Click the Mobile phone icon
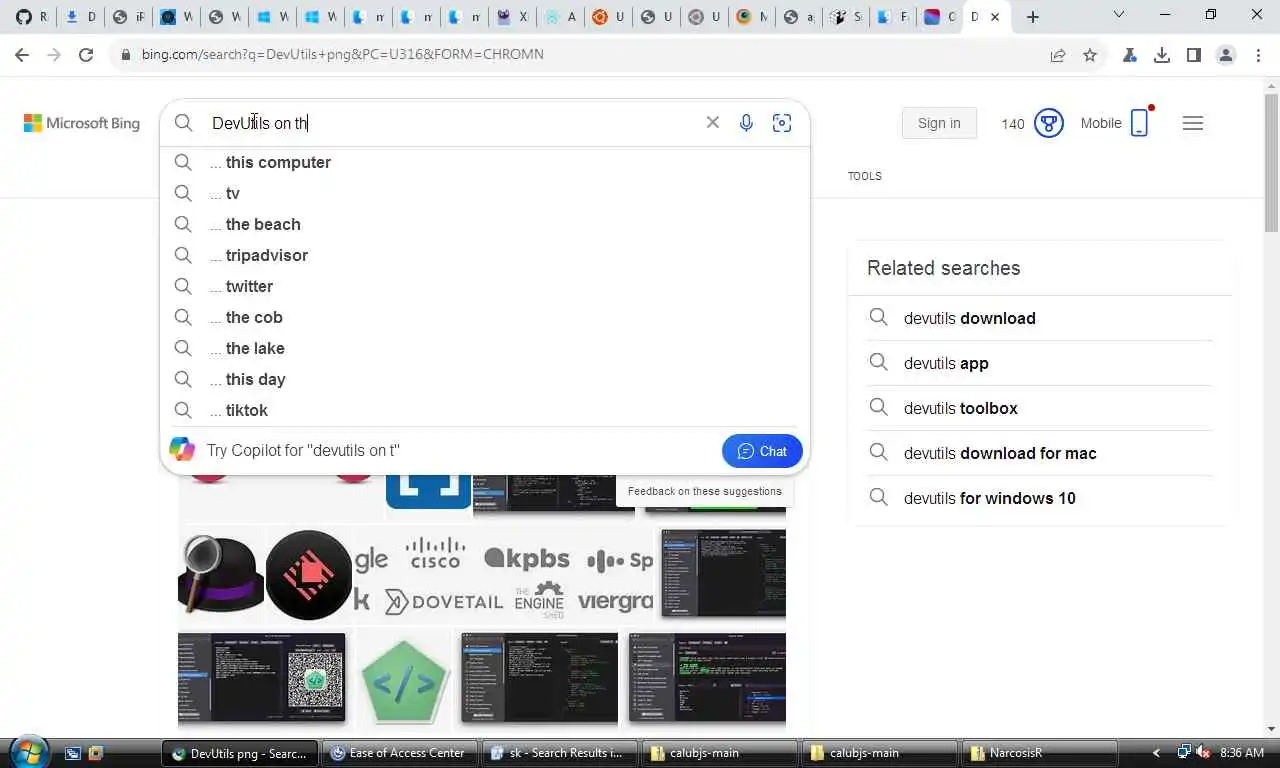The image size is (1280, 768). pyautogui.click(x=1139, y=123)
